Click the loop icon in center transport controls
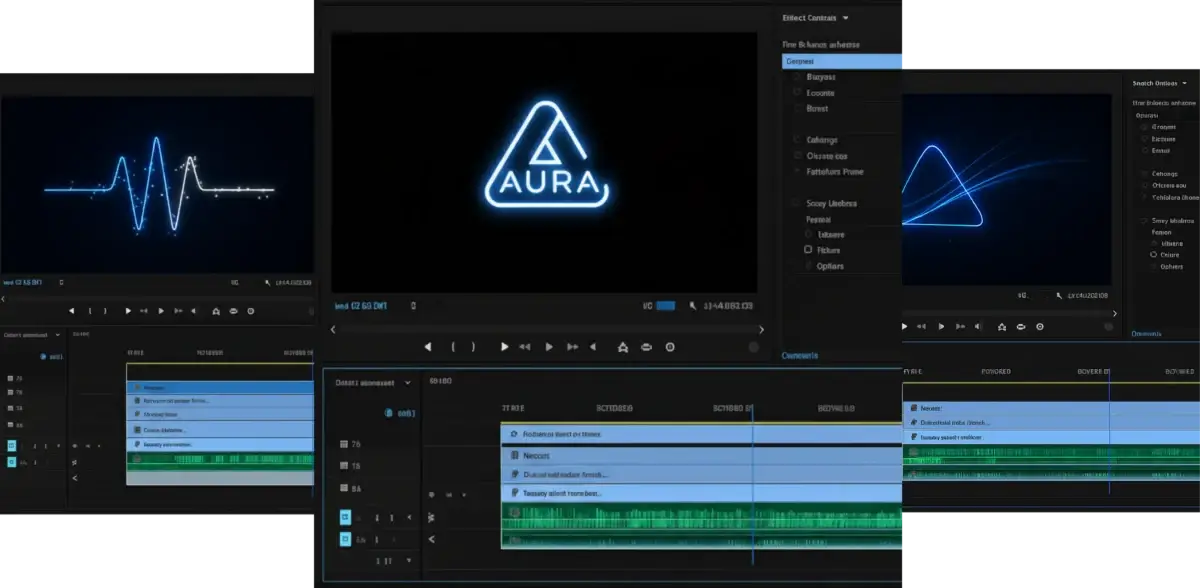 646,347
